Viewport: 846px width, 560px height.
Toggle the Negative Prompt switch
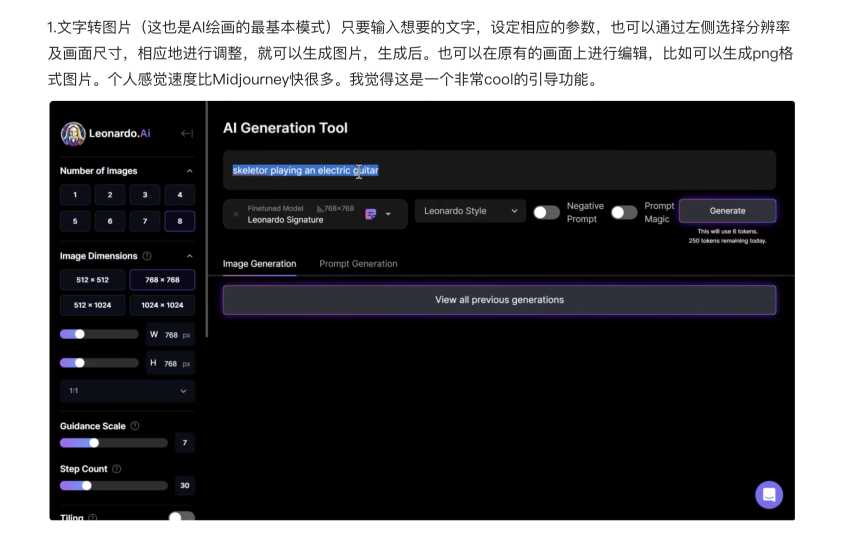click(x=547, y=212)
